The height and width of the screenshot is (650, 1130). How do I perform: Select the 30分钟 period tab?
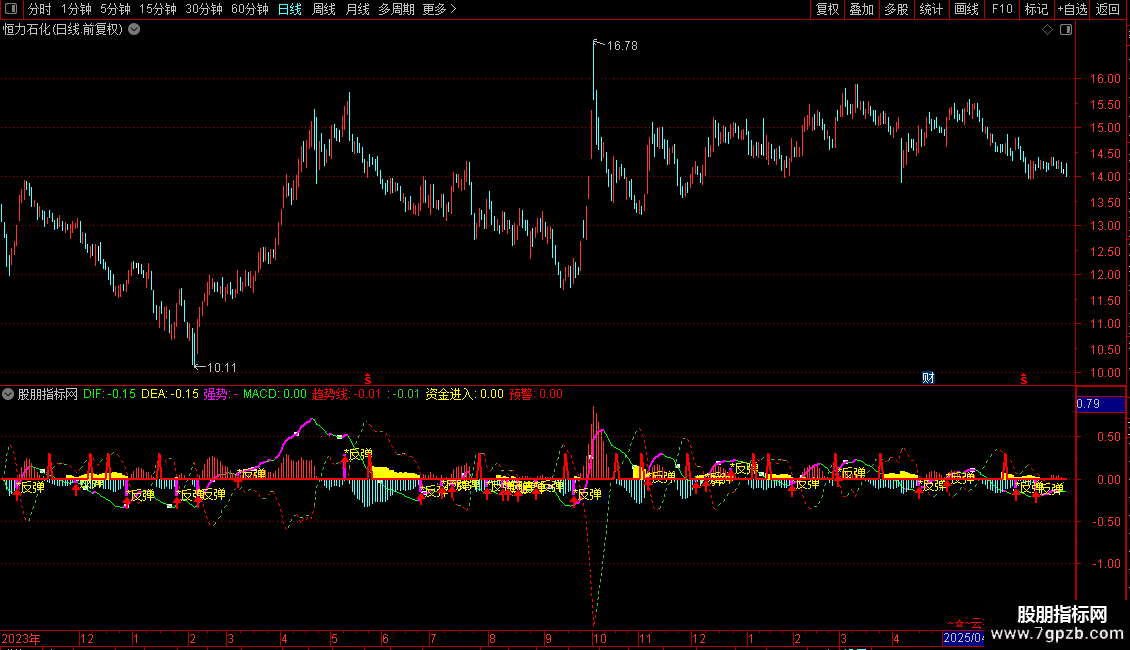coord(204,9)
